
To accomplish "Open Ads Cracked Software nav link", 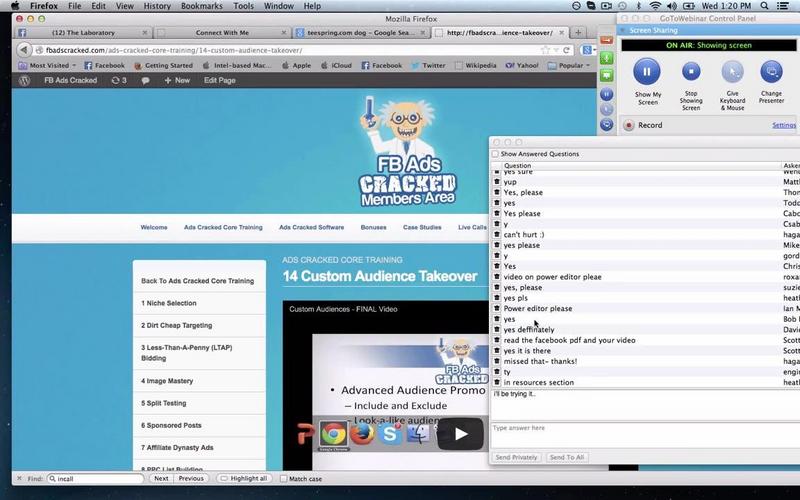I will [x=311, y=228].
